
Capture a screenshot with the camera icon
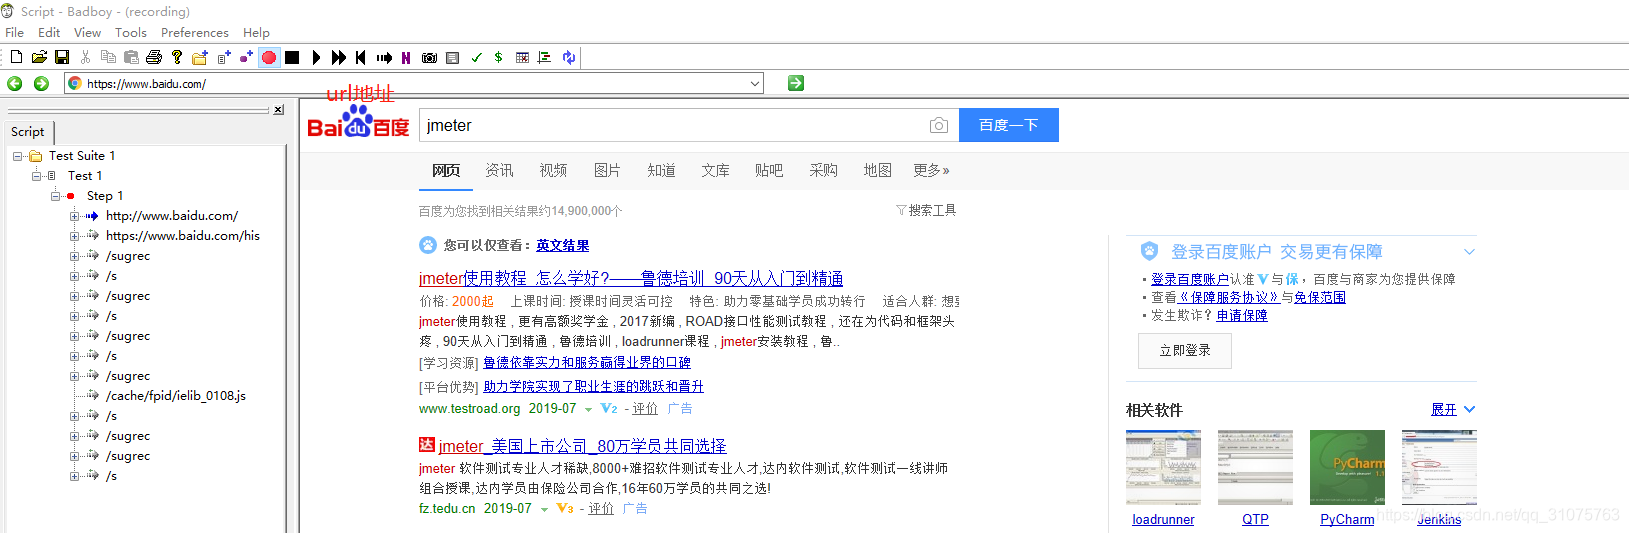click(x=429, y=57)
